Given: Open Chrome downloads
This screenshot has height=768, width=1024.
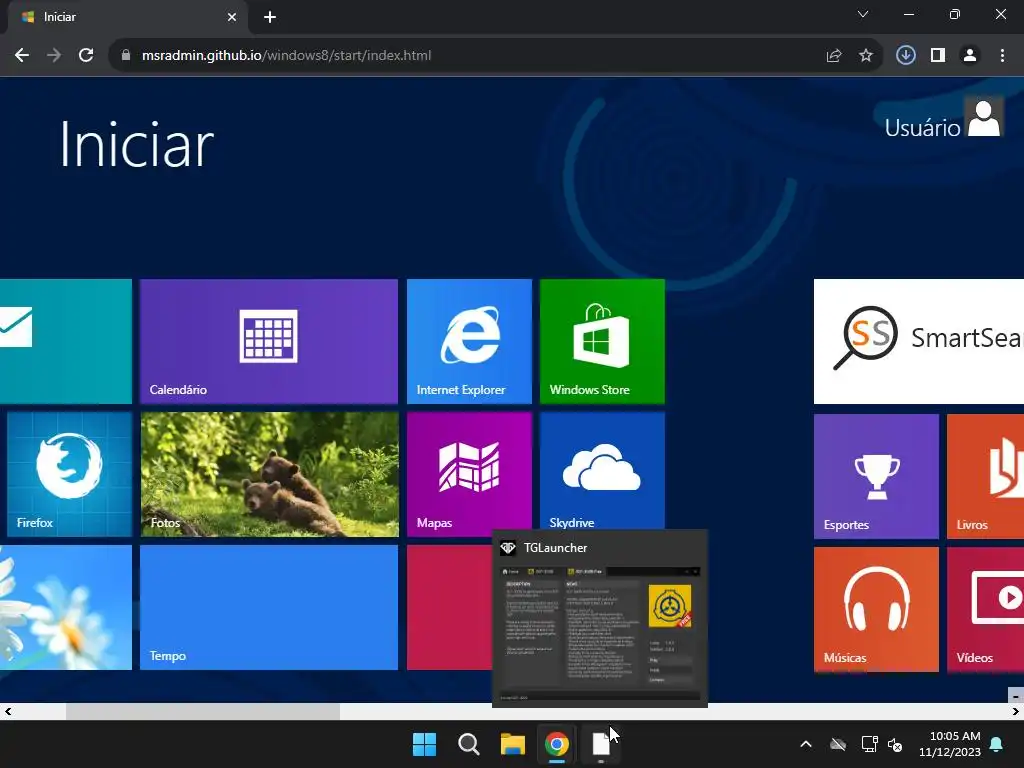Looking at the screenshot, I should [x=905, y=56].
